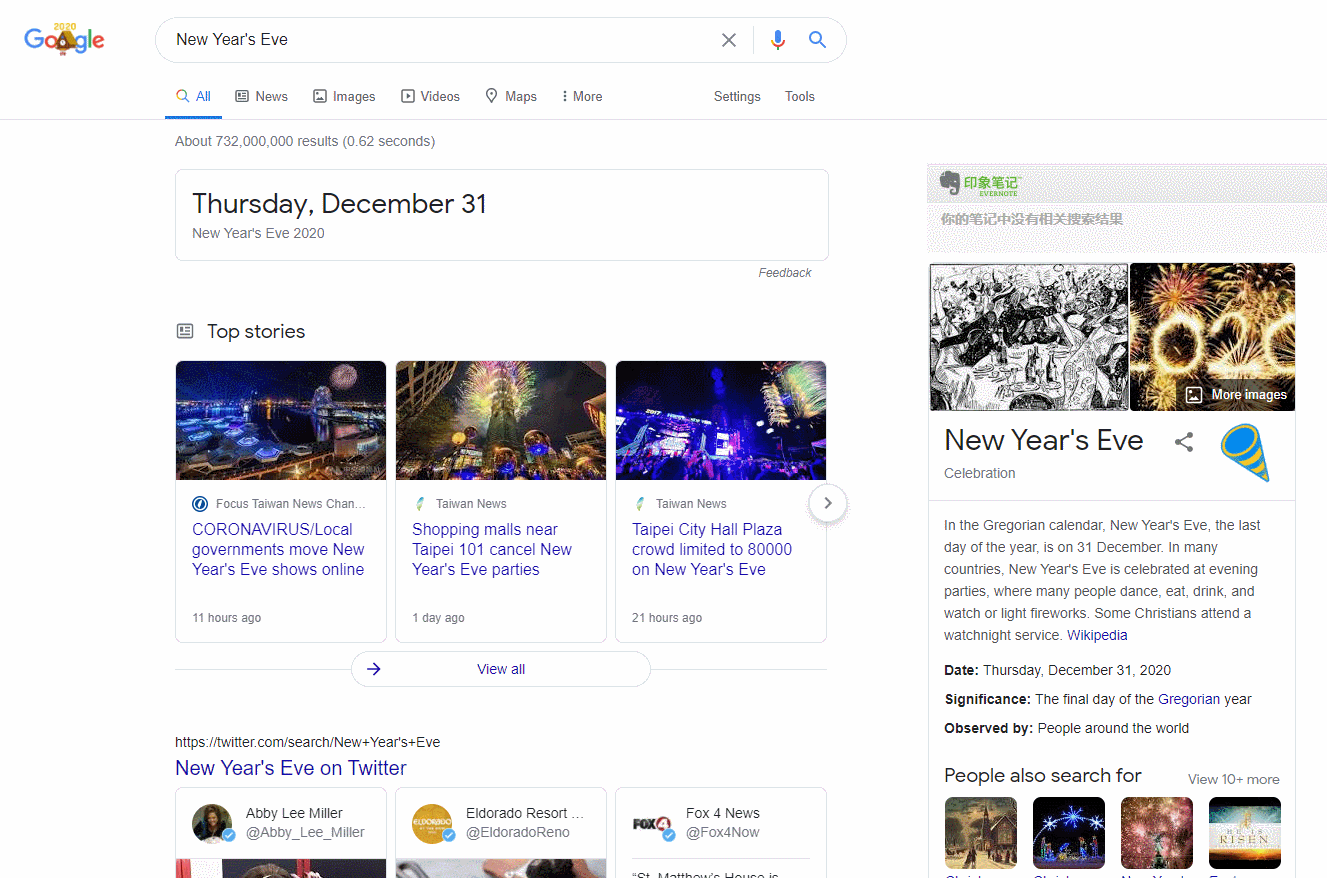Image resolution: width=1327 pixels, height=878 pixels.
Task: Click the search input field
Action: point(440,40)
